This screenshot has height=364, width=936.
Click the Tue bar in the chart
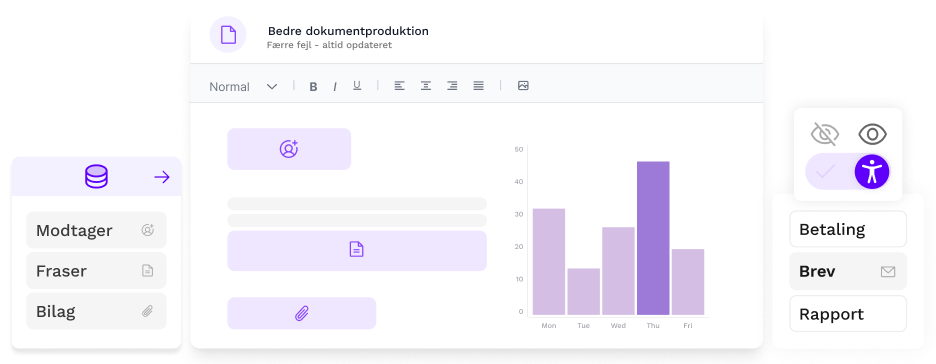[583, 292]
